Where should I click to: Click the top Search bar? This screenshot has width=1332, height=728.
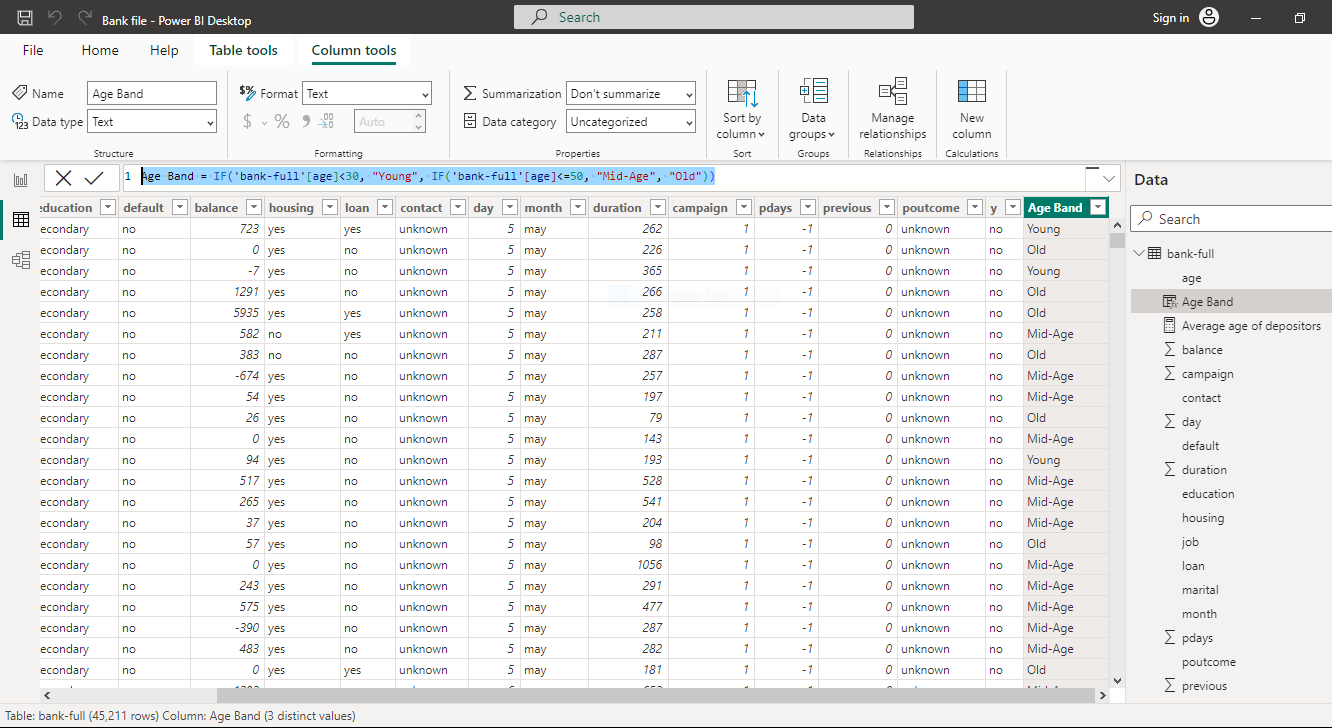[713, 16]
